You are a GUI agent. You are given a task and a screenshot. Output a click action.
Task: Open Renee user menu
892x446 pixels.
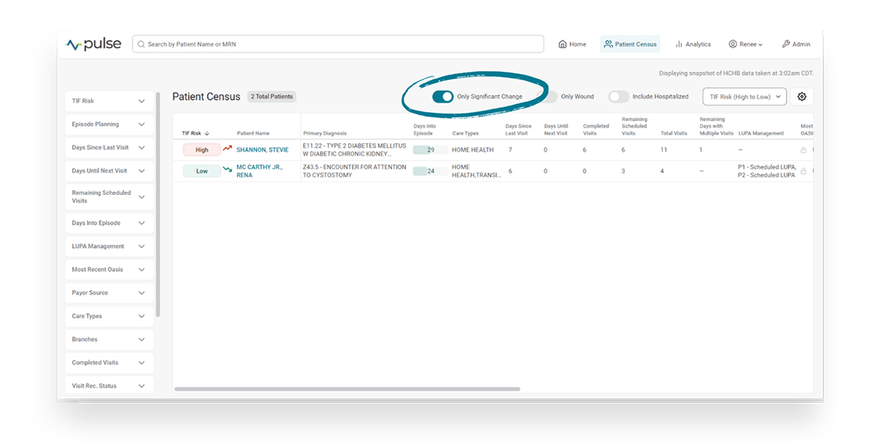click(x=746, y=44)
